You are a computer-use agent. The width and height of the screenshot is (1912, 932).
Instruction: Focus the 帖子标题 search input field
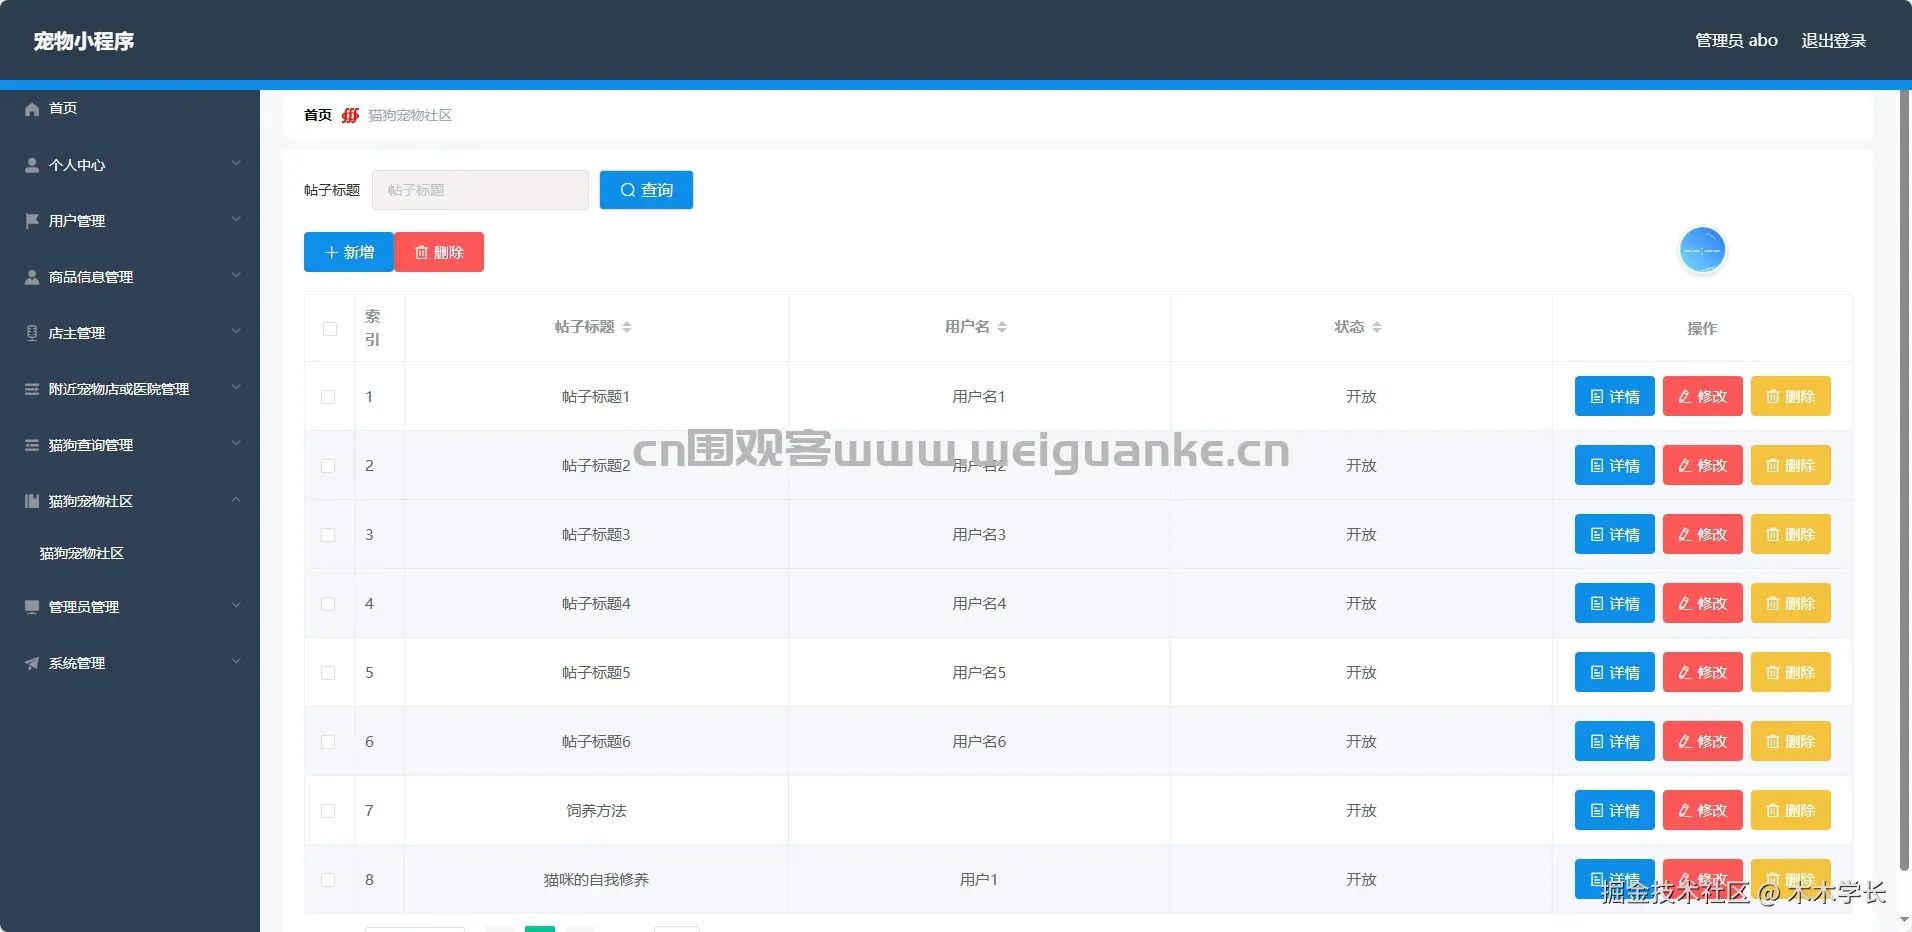point(480,190)
